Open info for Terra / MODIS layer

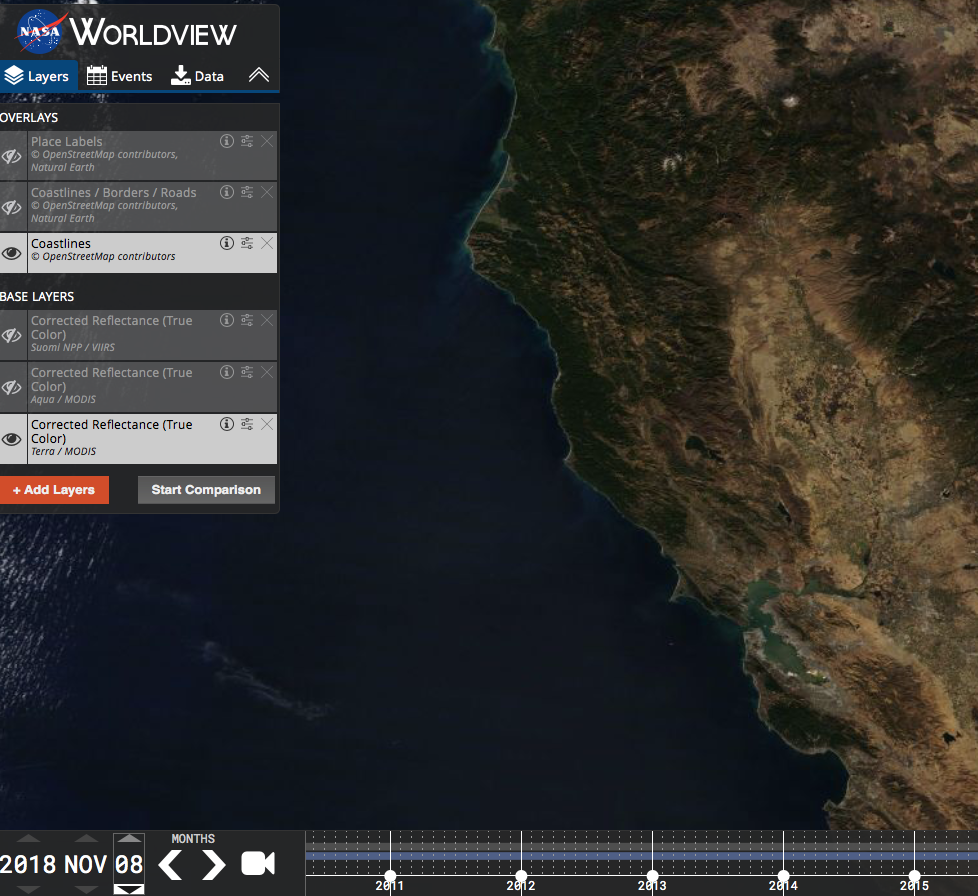227,424
